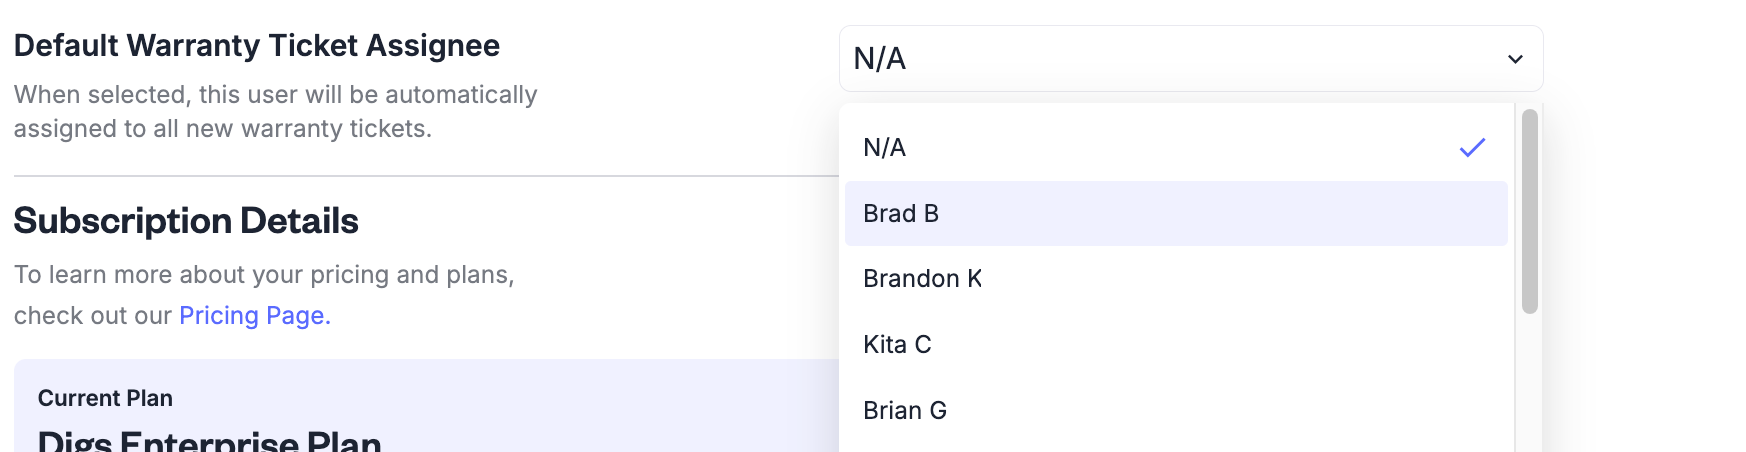The width and height of the screenshot is (1746, 452).
Task: Click the Current Plan label text
Action: [105, 398]
